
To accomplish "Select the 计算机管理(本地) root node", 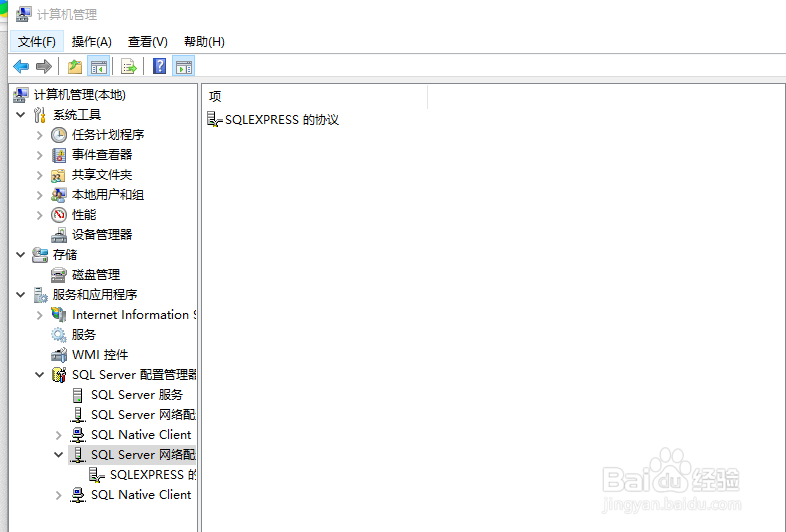I will (79, 95).
